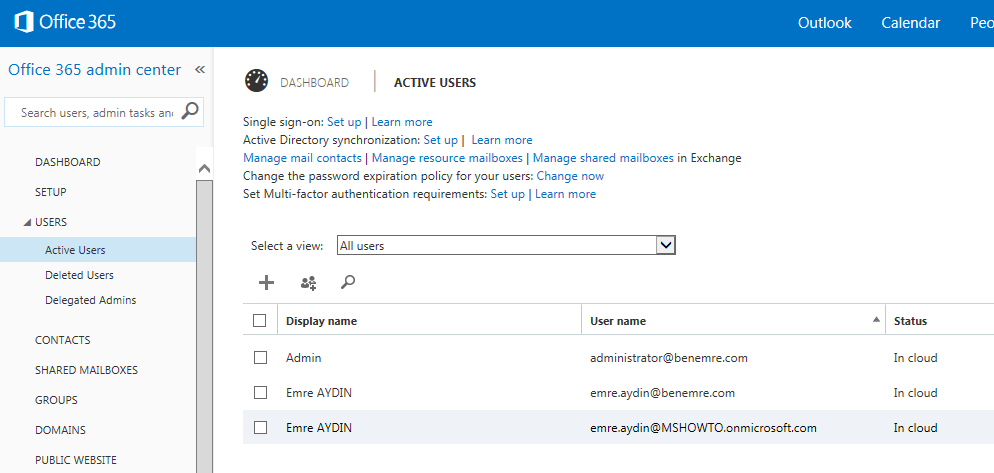994x473 pixels.
Task: Click the sidebar vertical scrollbar thumb
Action: coord(204,326)
